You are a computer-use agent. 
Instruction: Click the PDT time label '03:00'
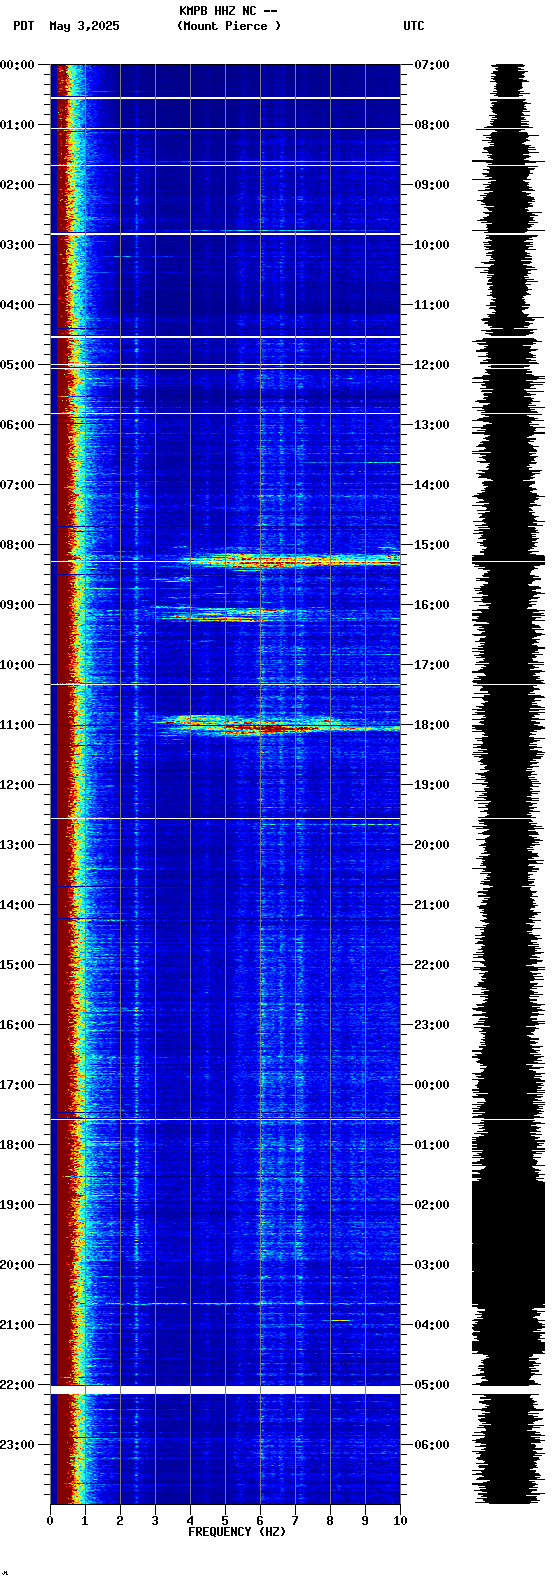[17, 245]
